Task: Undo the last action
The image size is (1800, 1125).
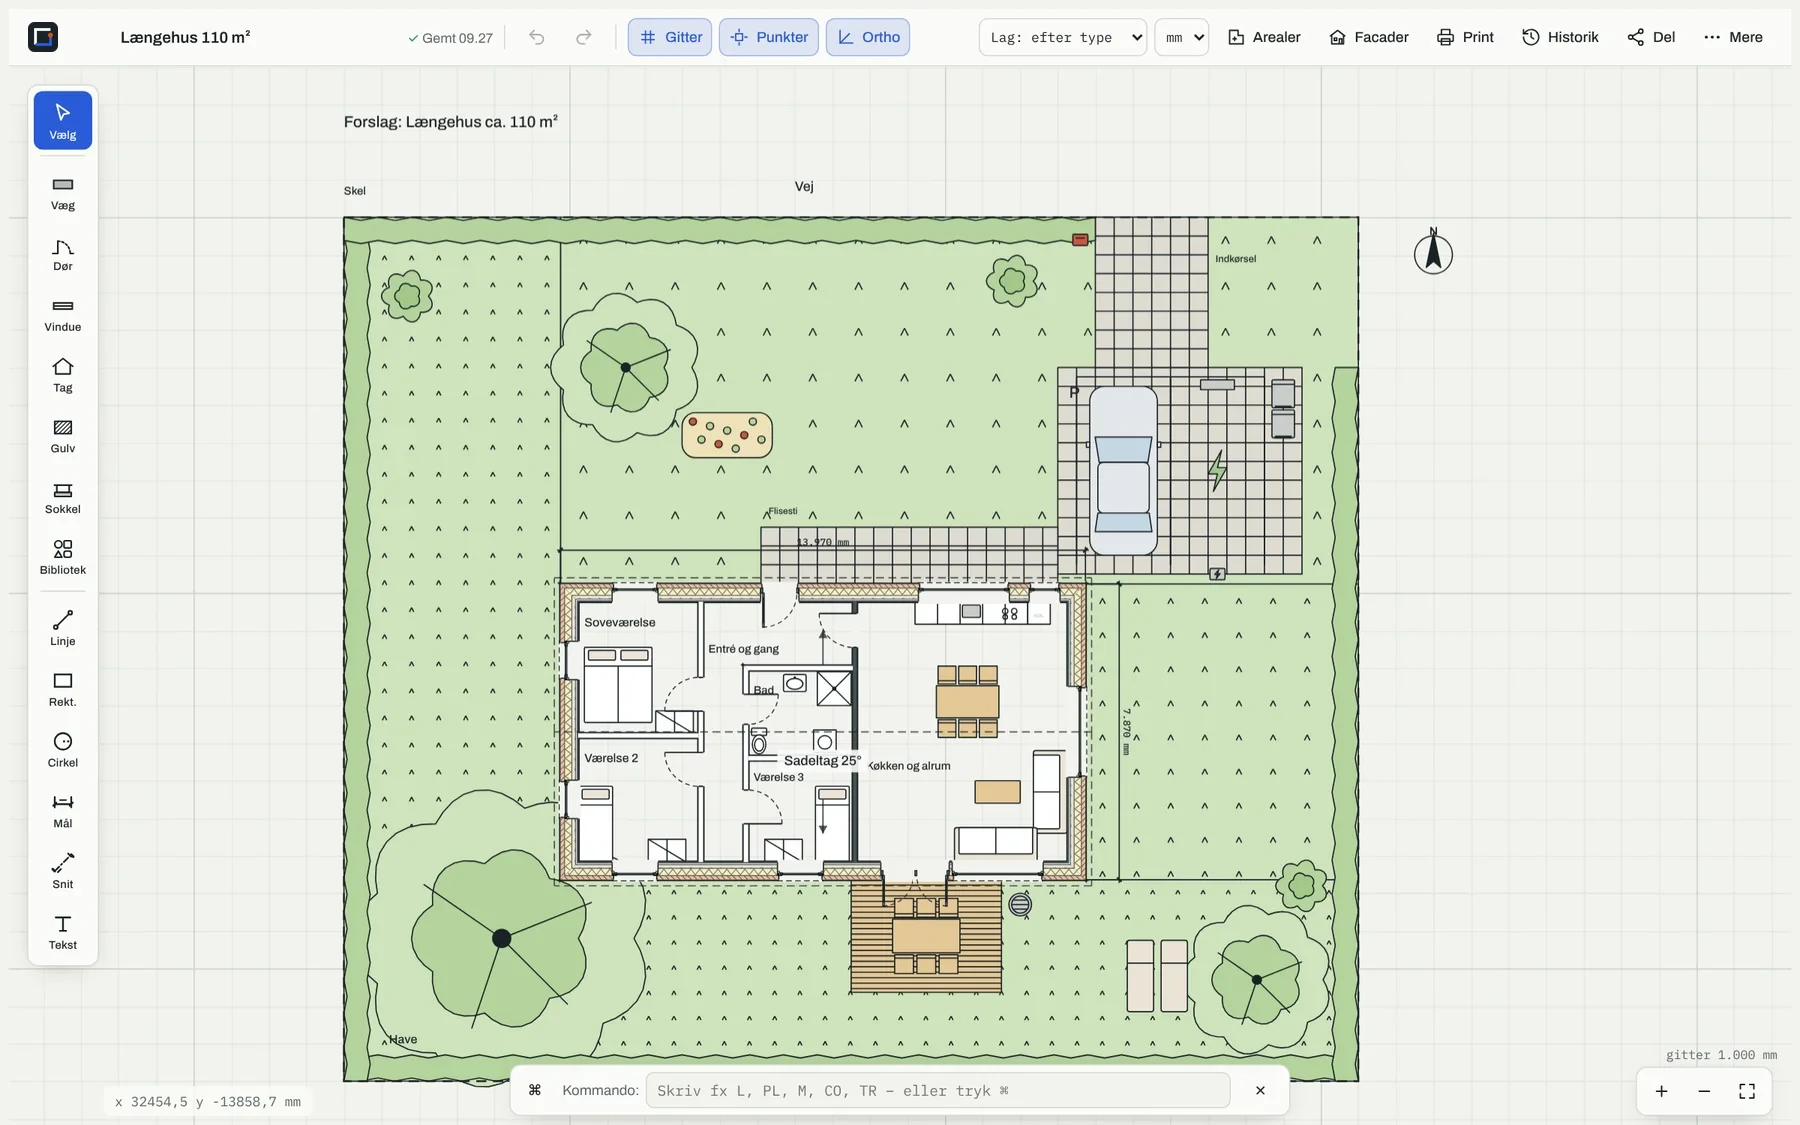Action: point(537,37)
